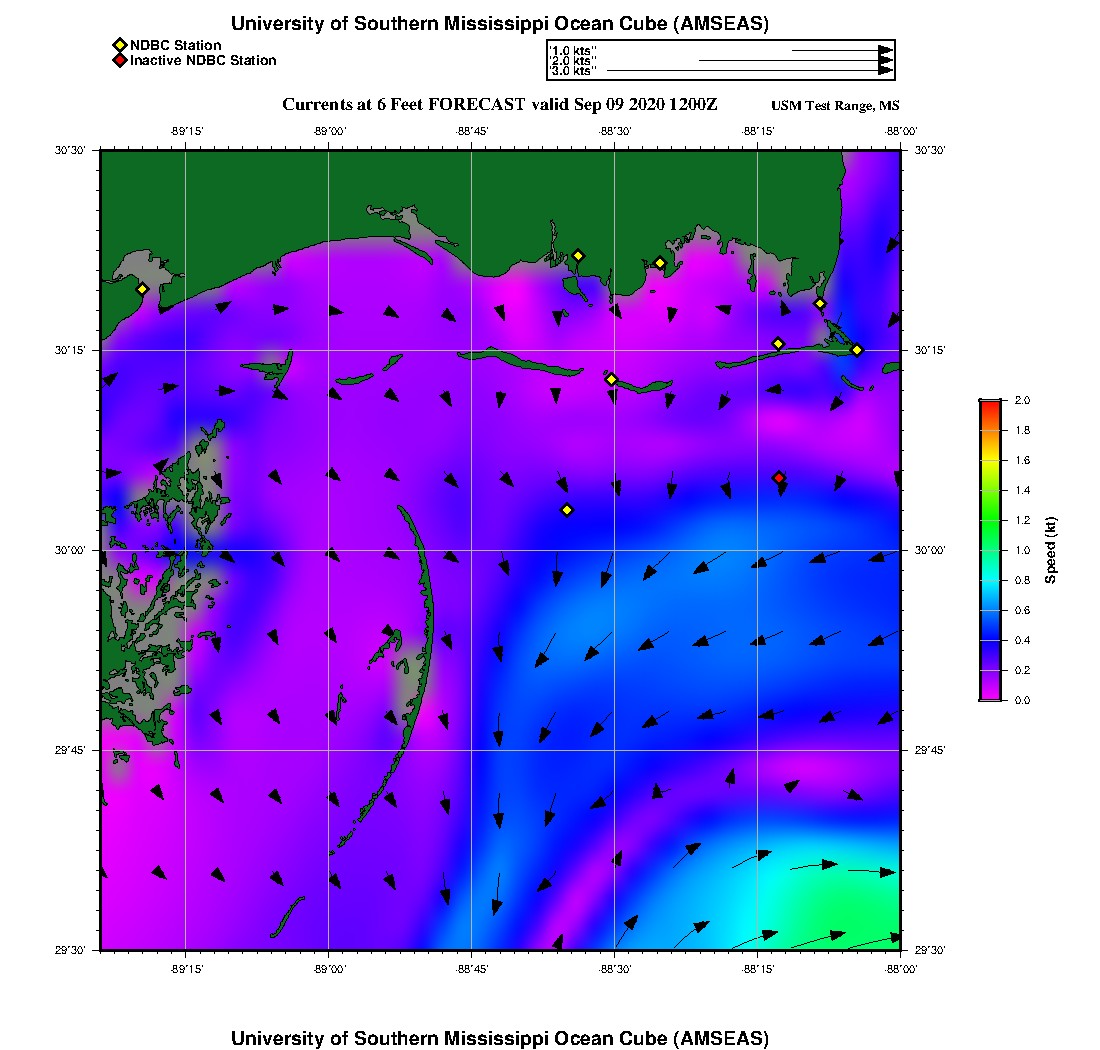Click the 1.0 kts scale arrow
This screenshot has height=1050, width=1100.
tap(842, 51)
